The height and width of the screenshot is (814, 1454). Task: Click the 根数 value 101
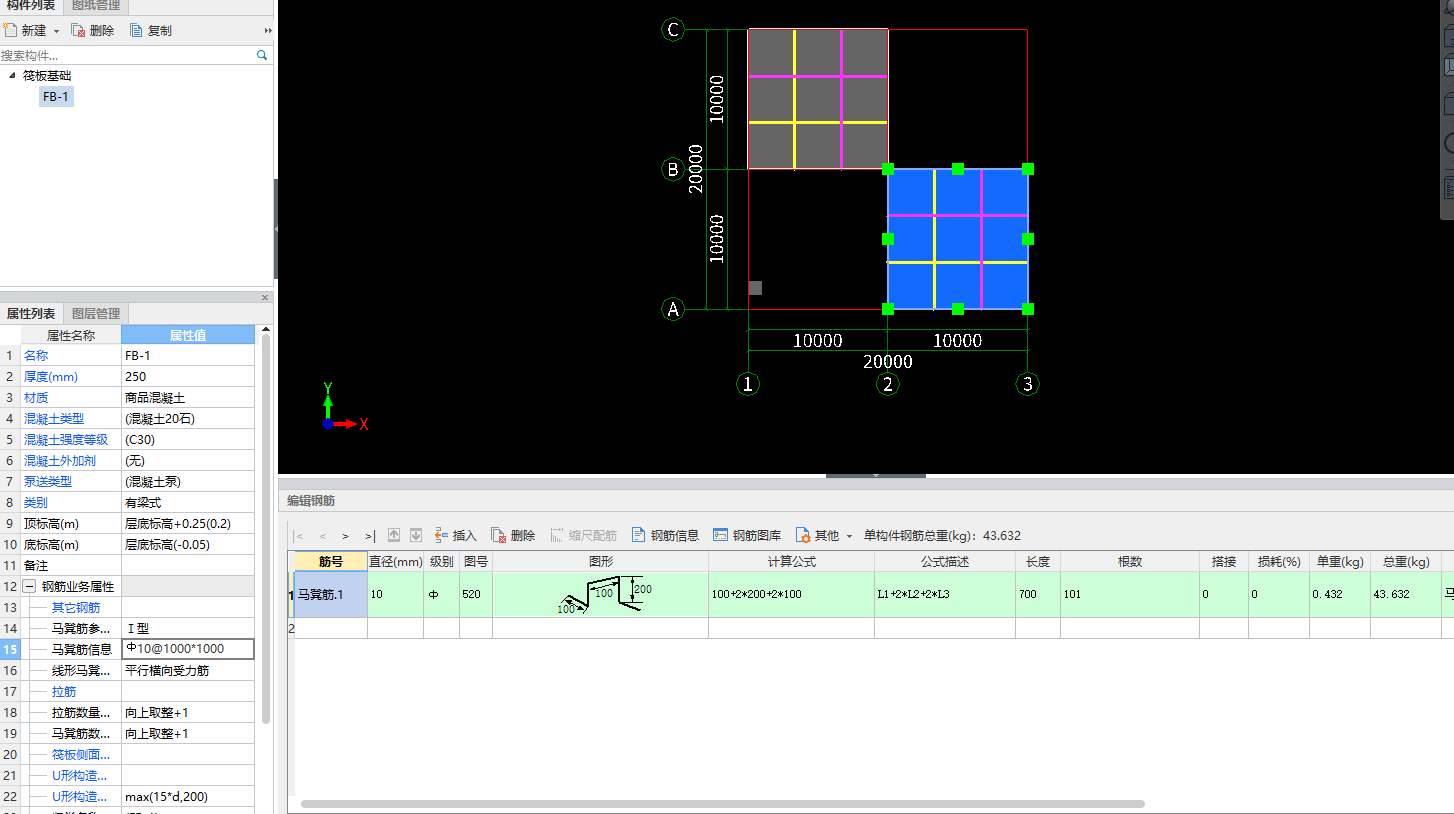click(x=1130, y=595)
